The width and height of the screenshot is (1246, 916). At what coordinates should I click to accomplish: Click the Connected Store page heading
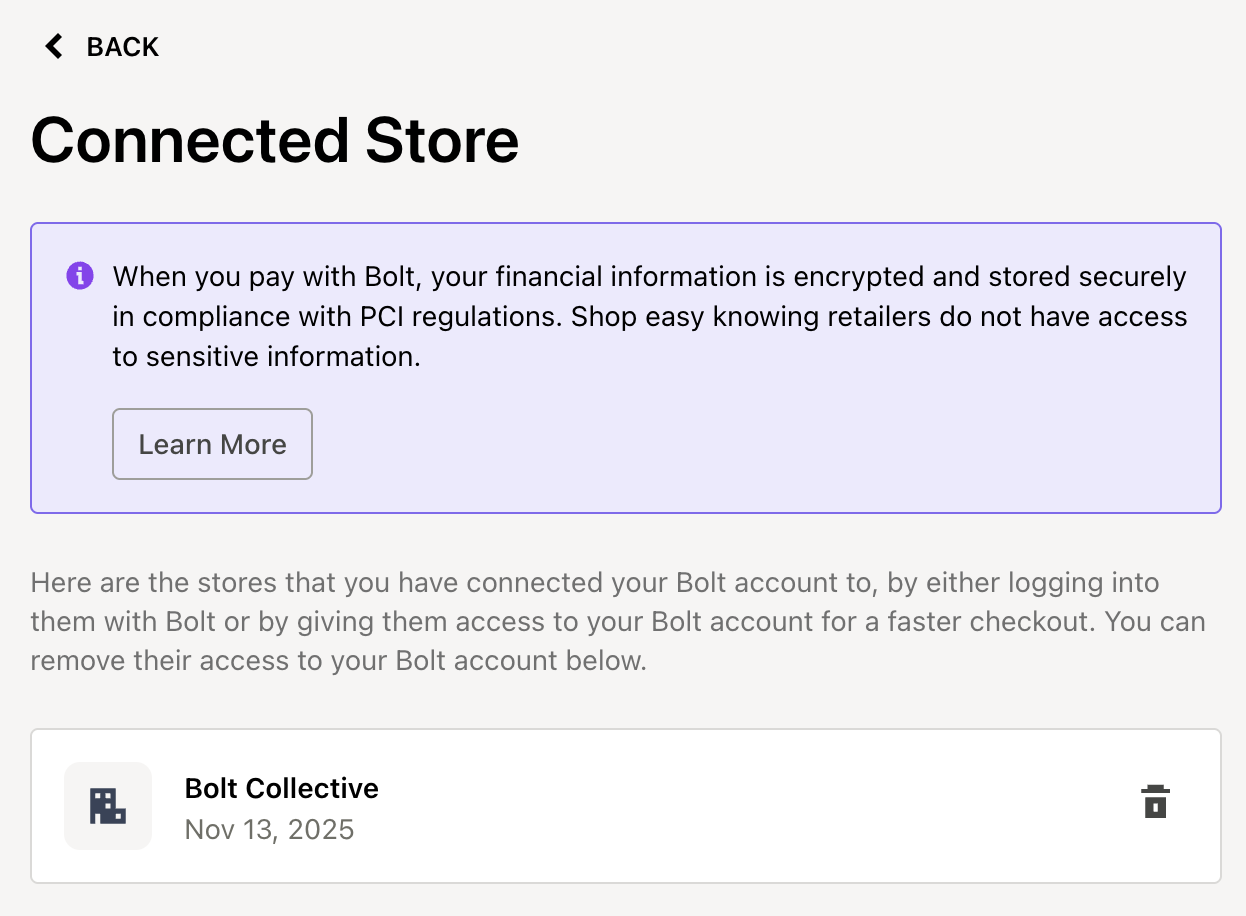coord(275,140)
